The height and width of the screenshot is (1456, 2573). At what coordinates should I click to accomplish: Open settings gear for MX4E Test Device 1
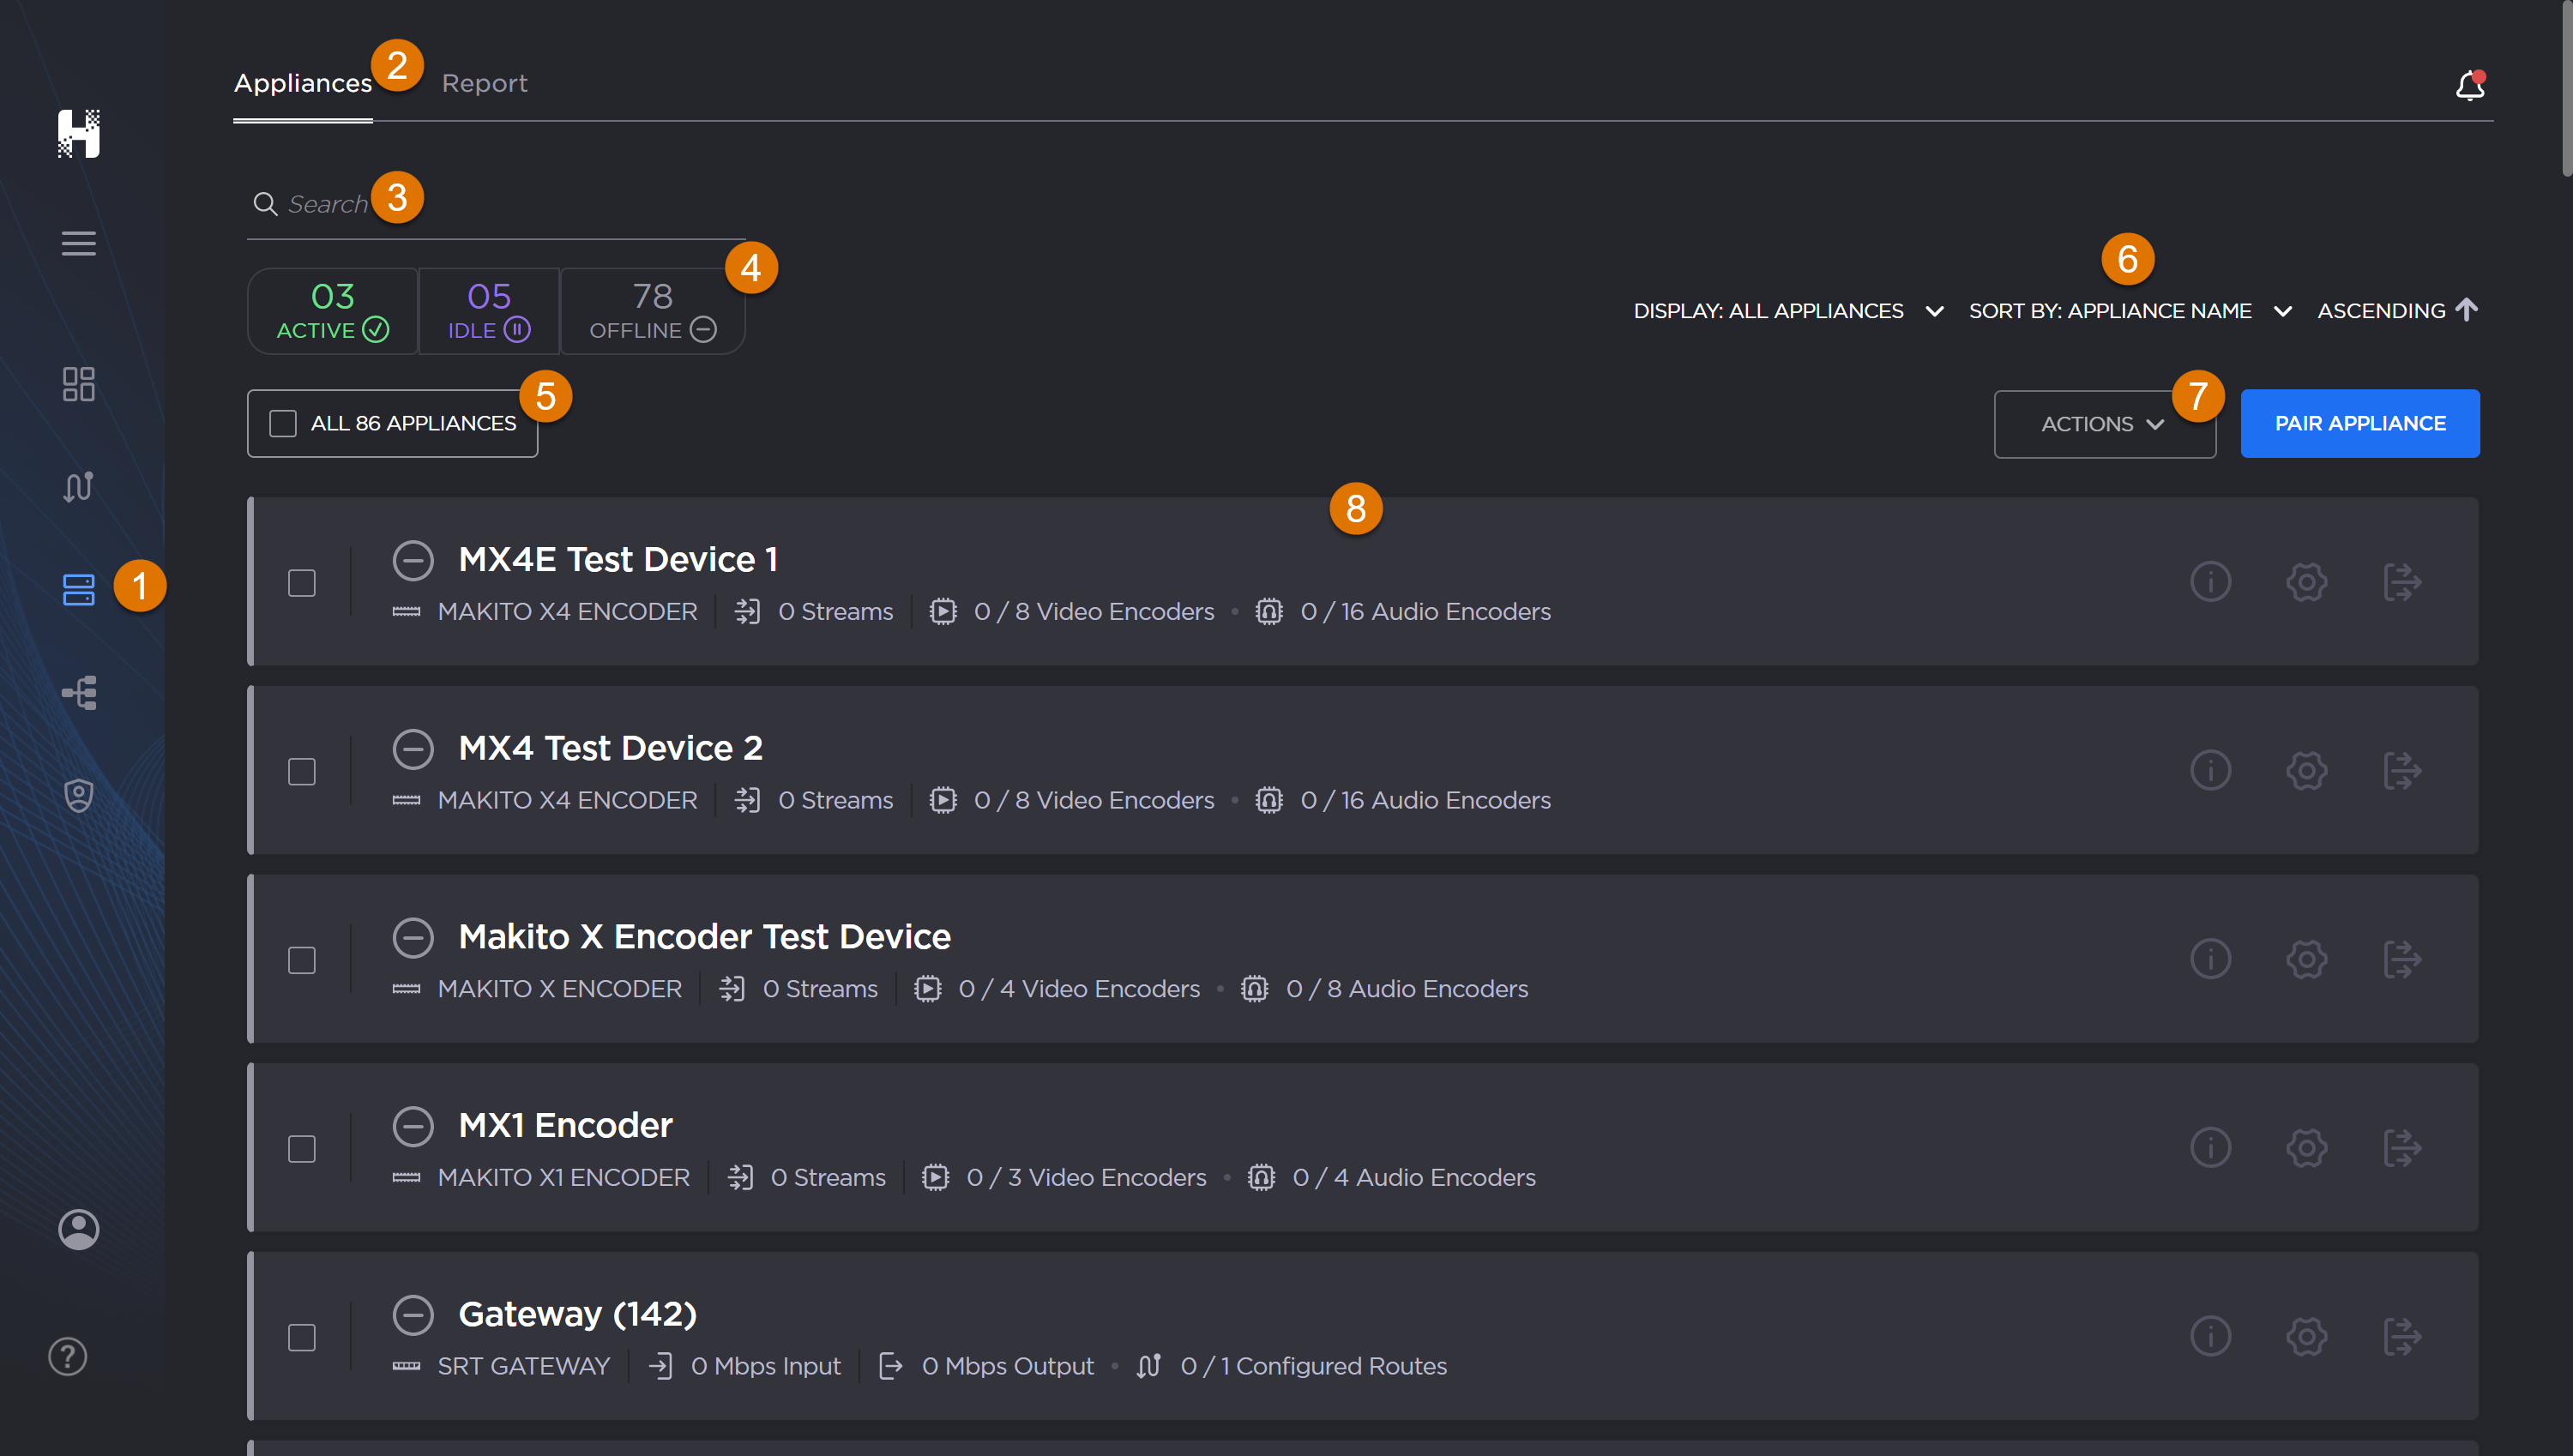coord(2306,582)
